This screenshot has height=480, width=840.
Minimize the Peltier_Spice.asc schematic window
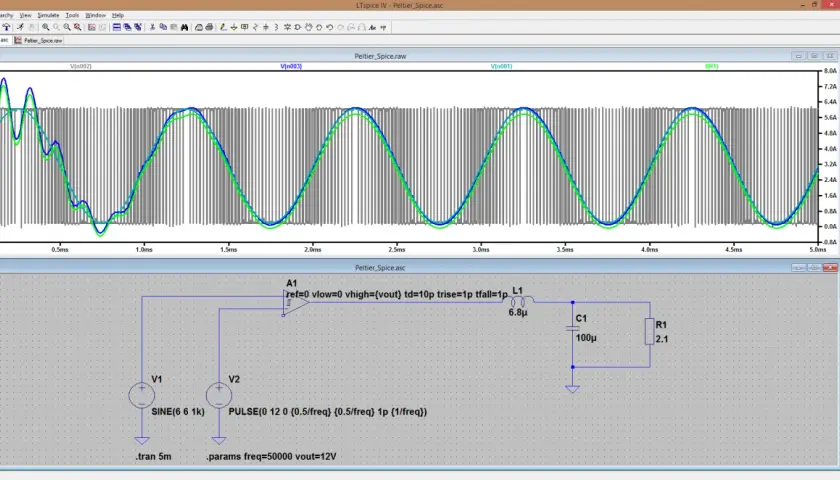tap(798, 267)
